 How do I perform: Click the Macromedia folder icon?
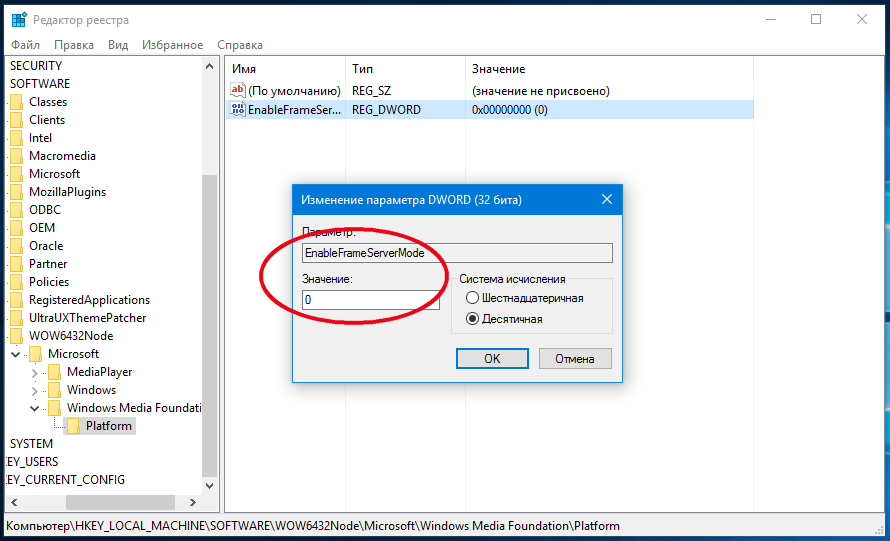coord(16,156)
